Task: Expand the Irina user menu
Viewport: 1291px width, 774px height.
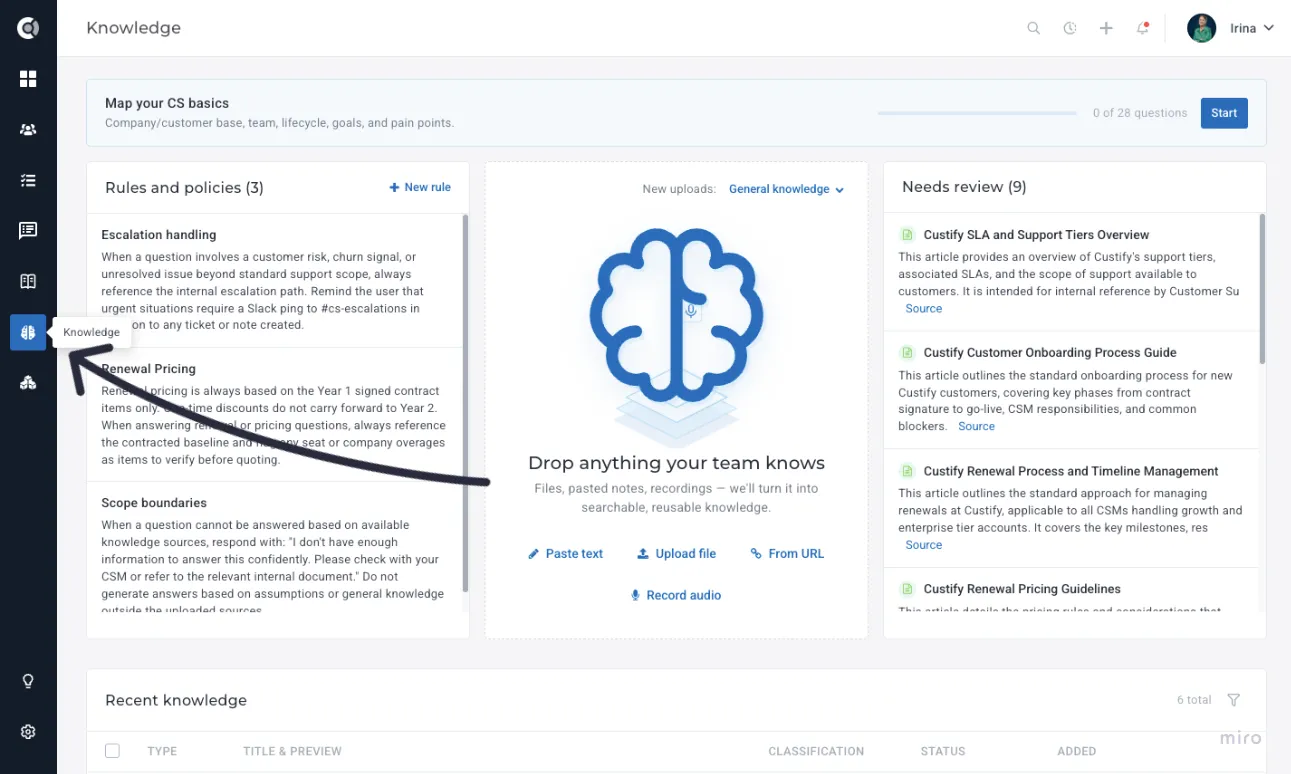Action: (1231, 28)
